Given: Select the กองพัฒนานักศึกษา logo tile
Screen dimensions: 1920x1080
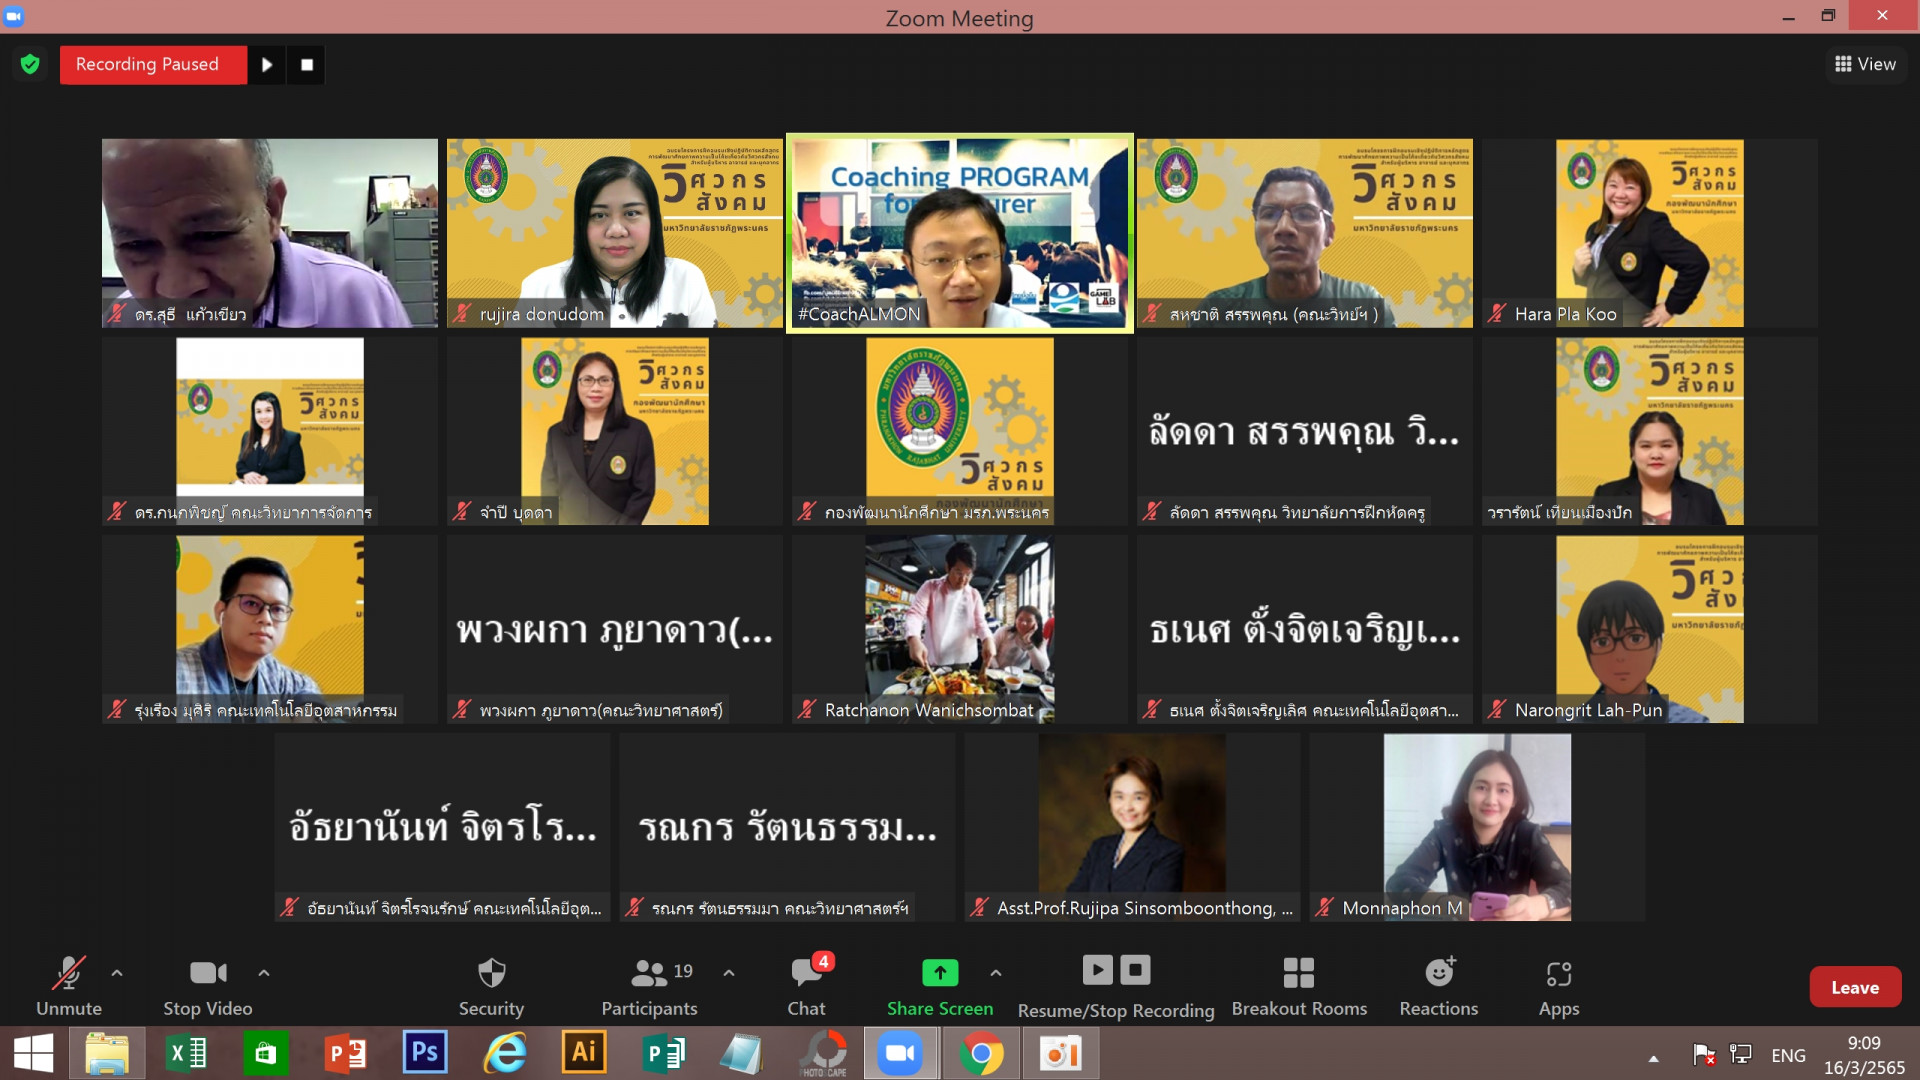Looking at the screenshot, I should coord(960,431).
